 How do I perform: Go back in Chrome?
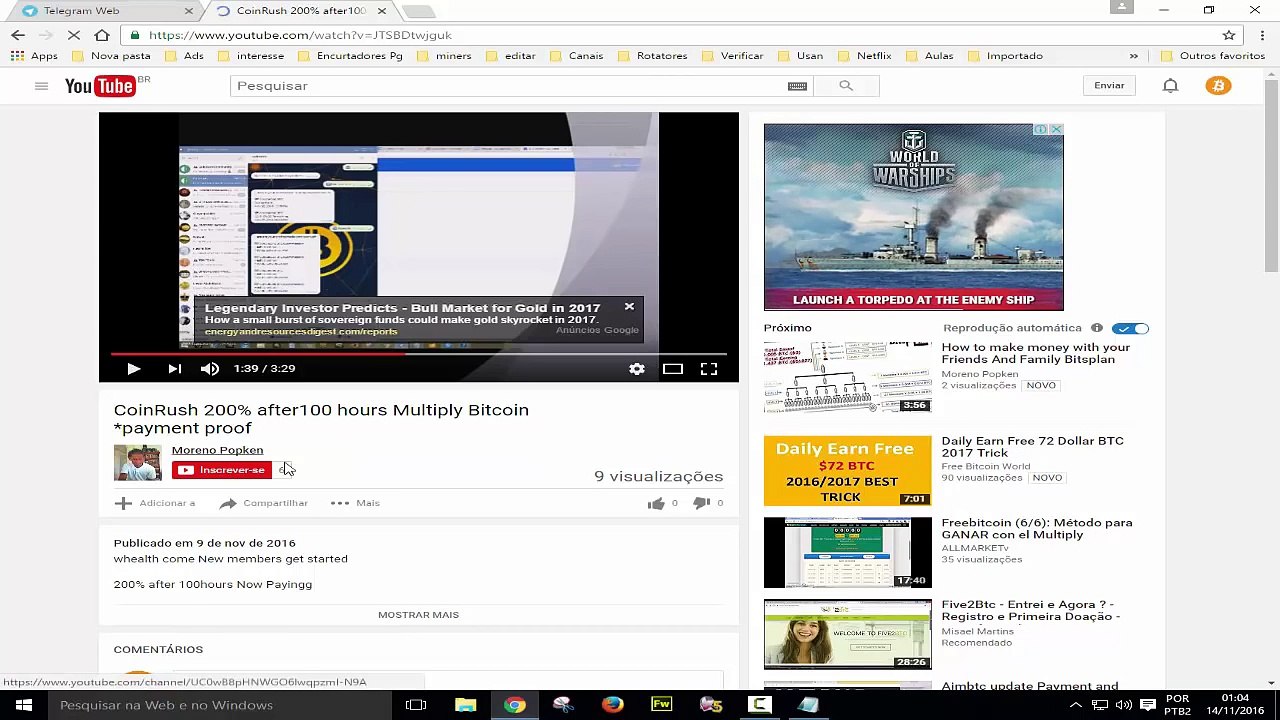click(x=17, y=35)
